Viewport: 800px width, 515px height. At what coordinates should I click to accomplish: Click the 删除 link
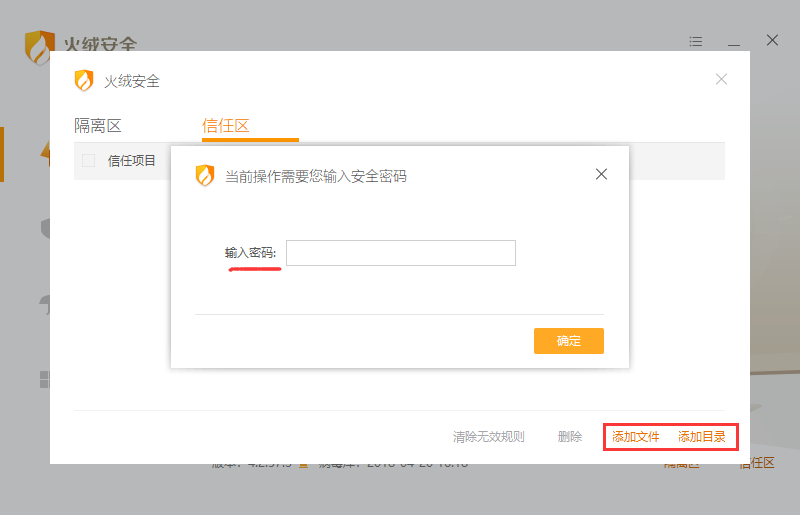point(569,437)
